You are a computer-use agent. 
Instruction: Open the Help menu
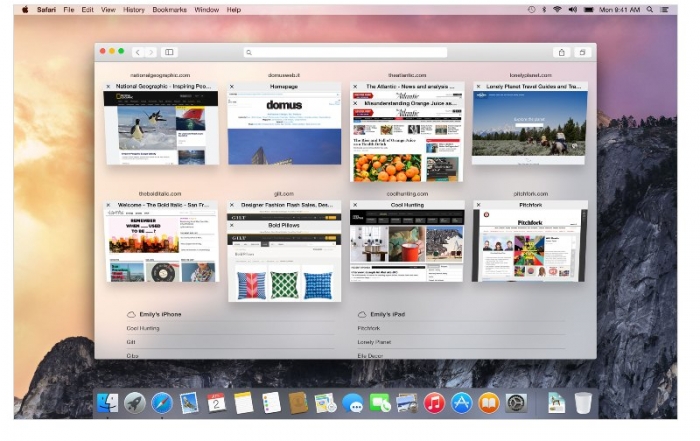tap(233, 9)
